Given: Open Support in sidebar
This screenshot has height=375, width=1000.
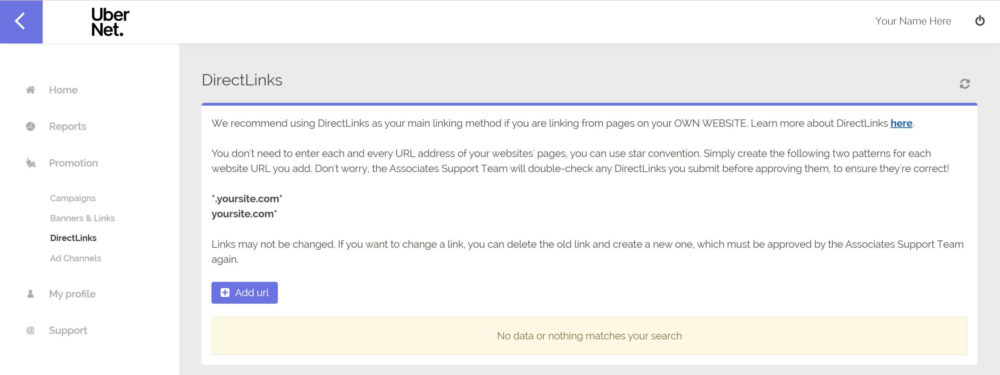Looking at the screenshot, I should click(x=68, y=330).
